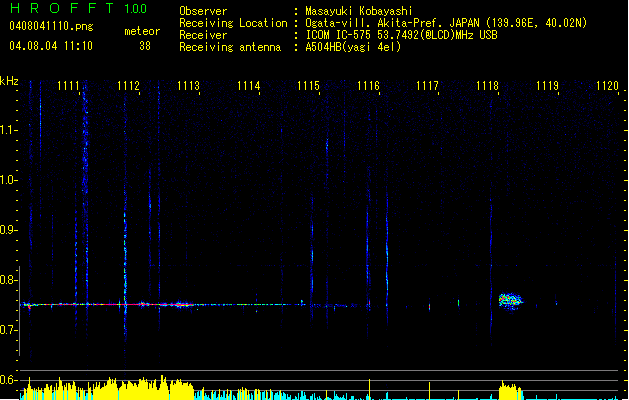
Task: Click the Receiver label
Action: point(203,35)
